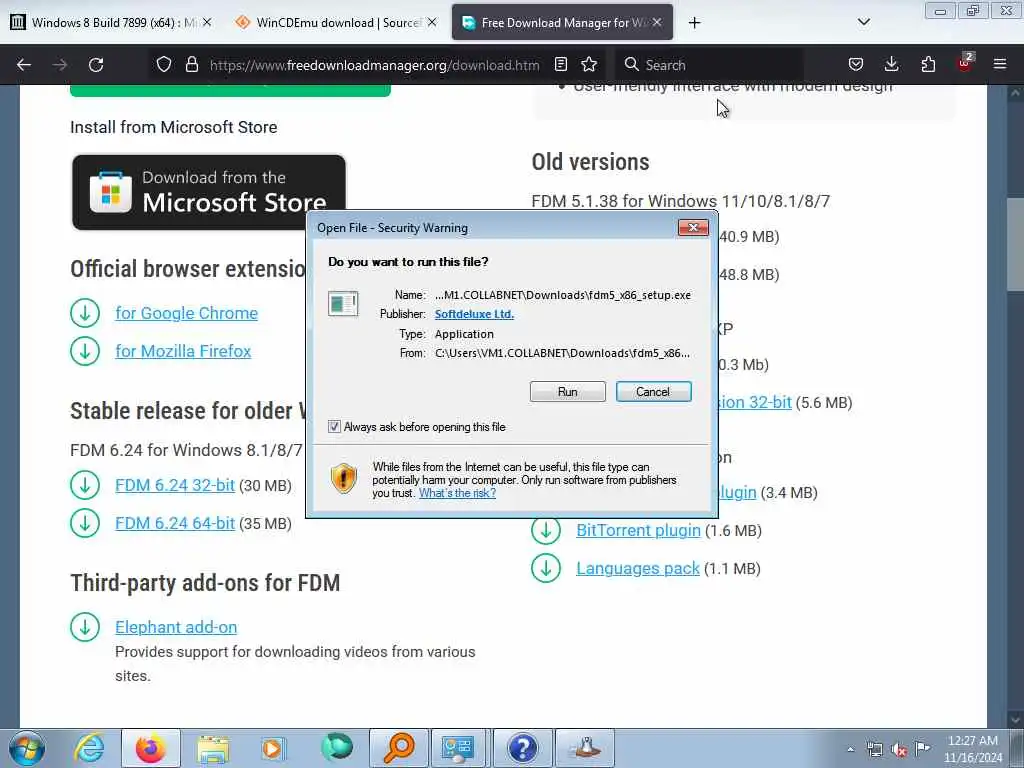Open the Languages pack link
The image size is (1024, 768).
pos(637,568)
